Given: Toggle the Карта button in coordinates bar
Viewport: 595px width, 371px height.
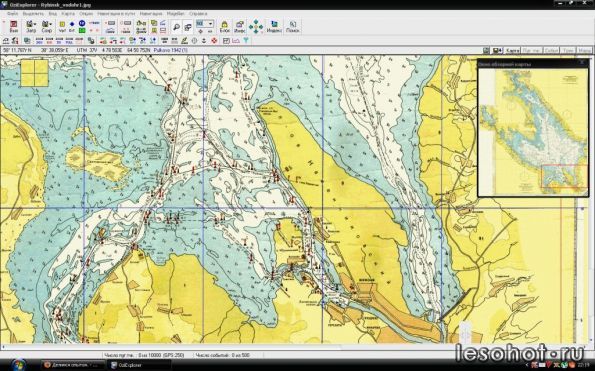Looking at the screenshot, I should [x=512, y=50].
